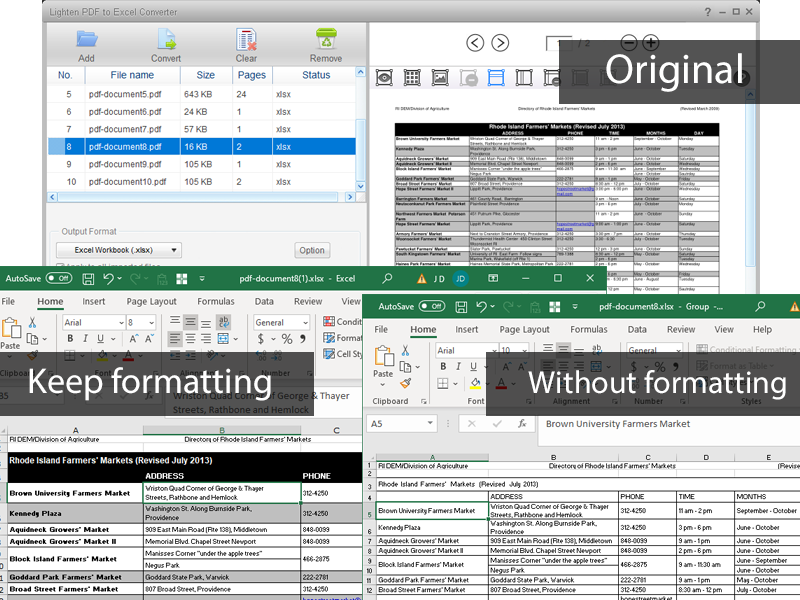Screen dimensions: 800x600
Task: Open the Arial font dropdown in pdf-document8(1).xlsx
Action: [121, 322]
